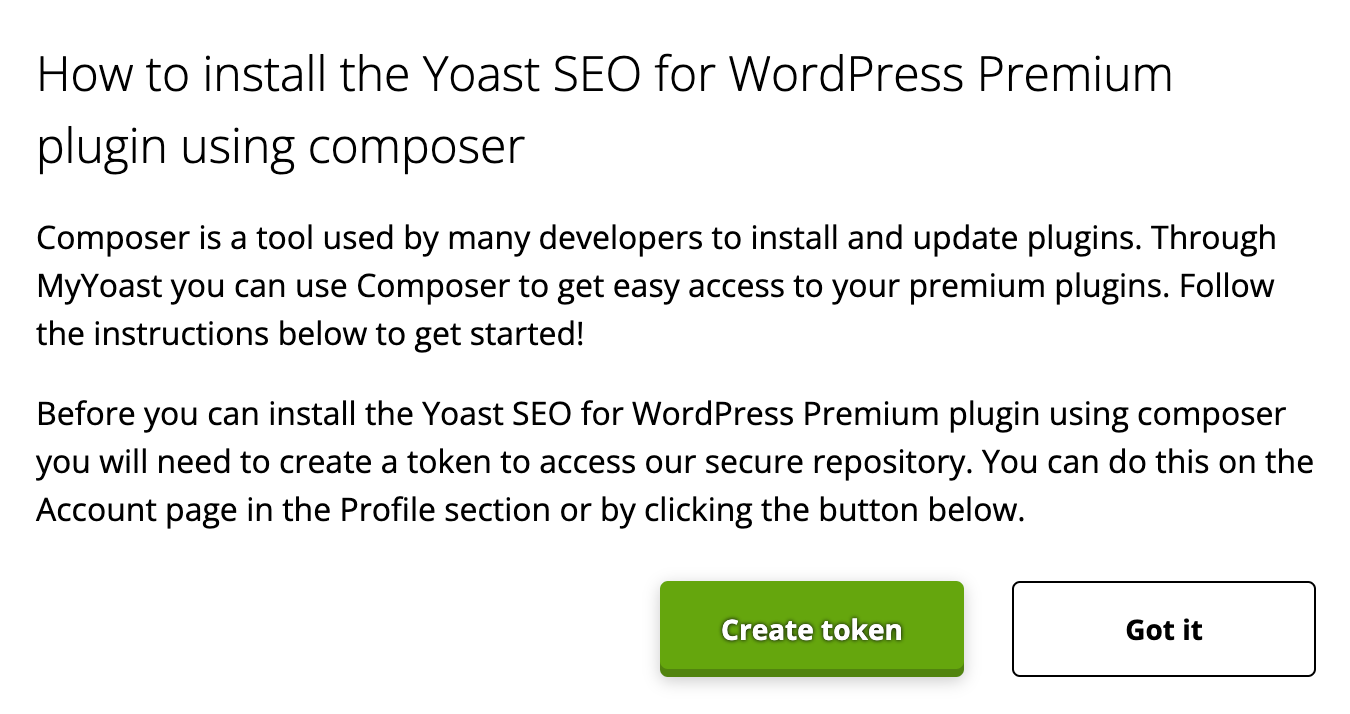Click "plugin using composer" in the heading
Image resolution: width=1350 pixels, height=714 pixels.
point(280,146)
